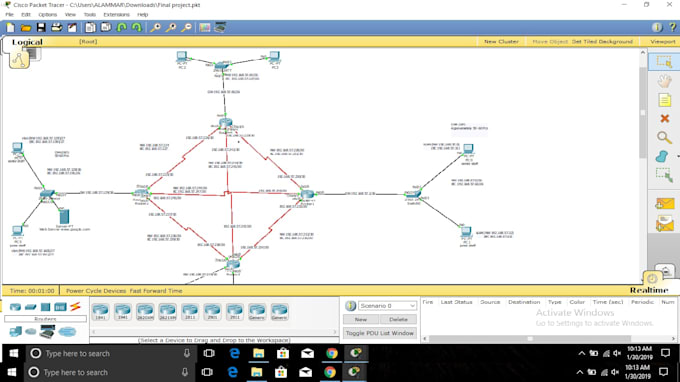
Task: Add a Simple PDU envelope
Action: coord(665,203)
